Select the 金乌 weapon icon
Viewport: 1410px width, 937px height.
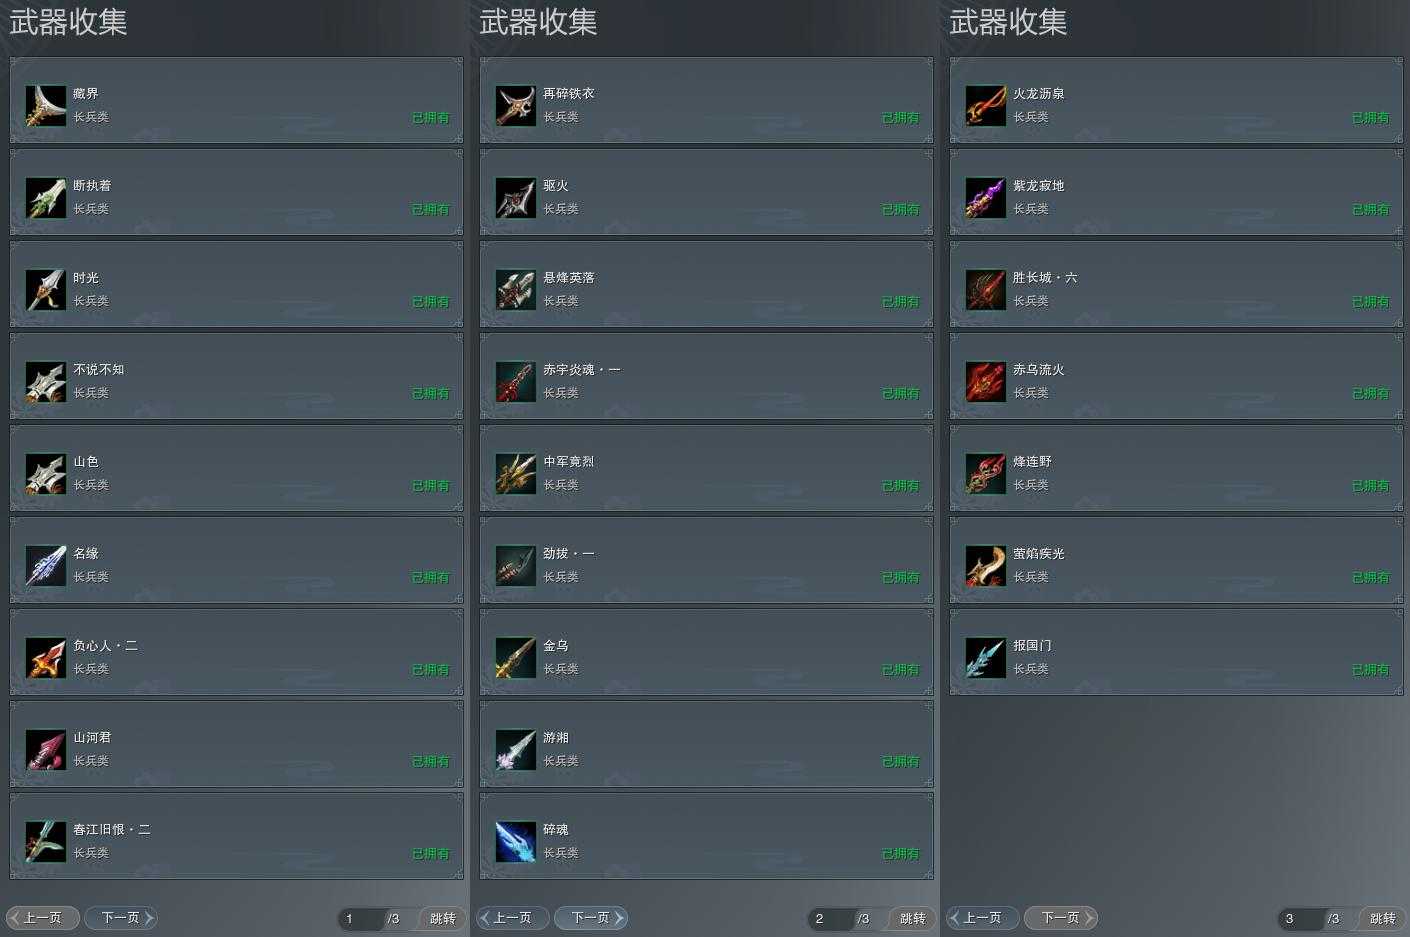[516, 658]
